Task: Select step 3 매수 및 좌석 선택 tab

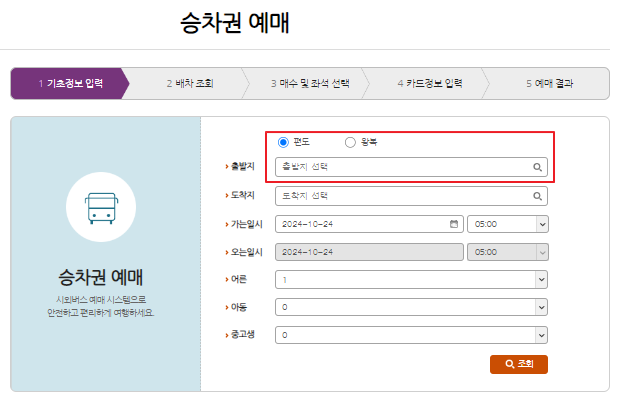Action: [x=310, y=83]
